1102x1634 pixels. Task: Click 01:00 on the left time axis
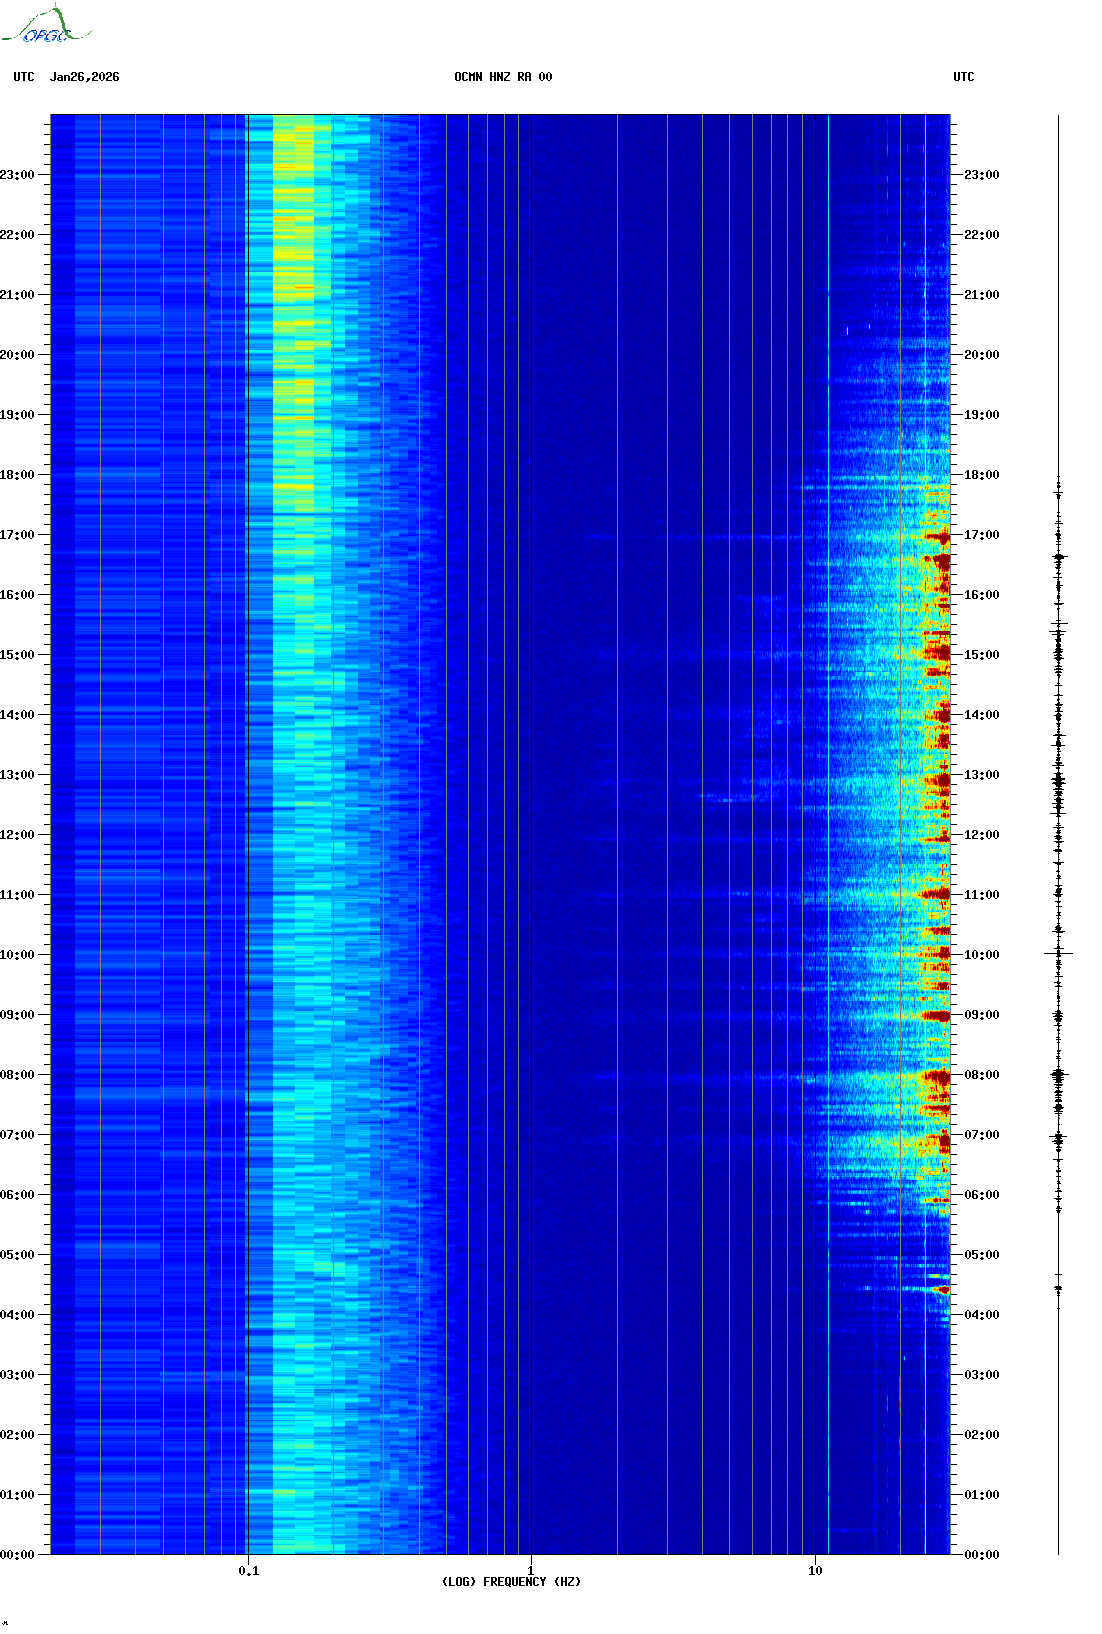pos(17,1495)
